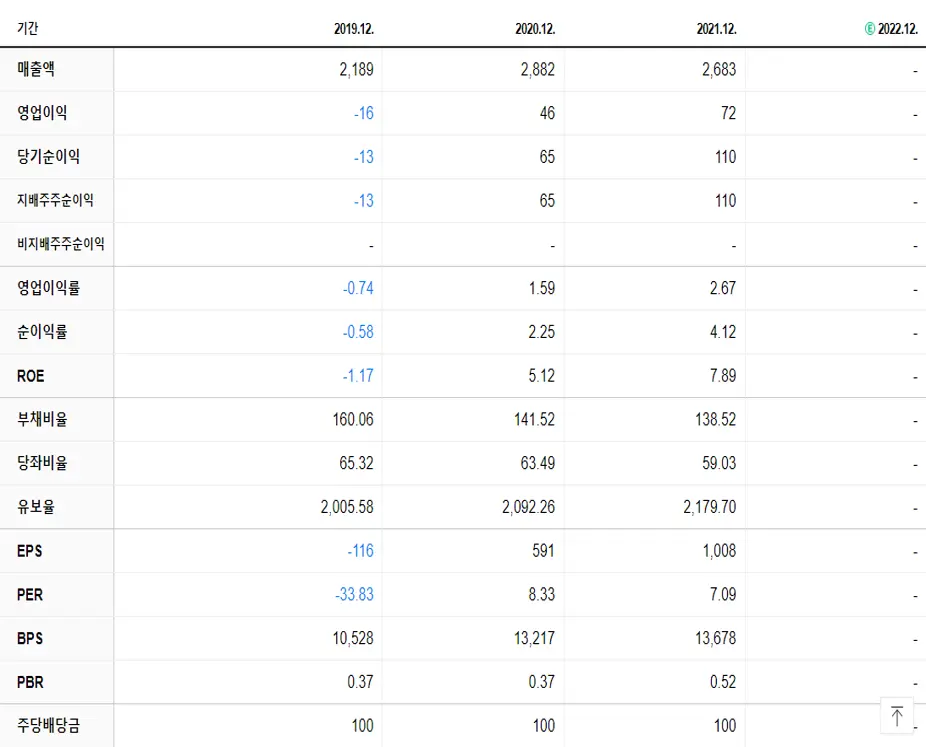This screenshot has width=926, height=747.
Task: Click the 유보율 row label
Action: [36, 507]
